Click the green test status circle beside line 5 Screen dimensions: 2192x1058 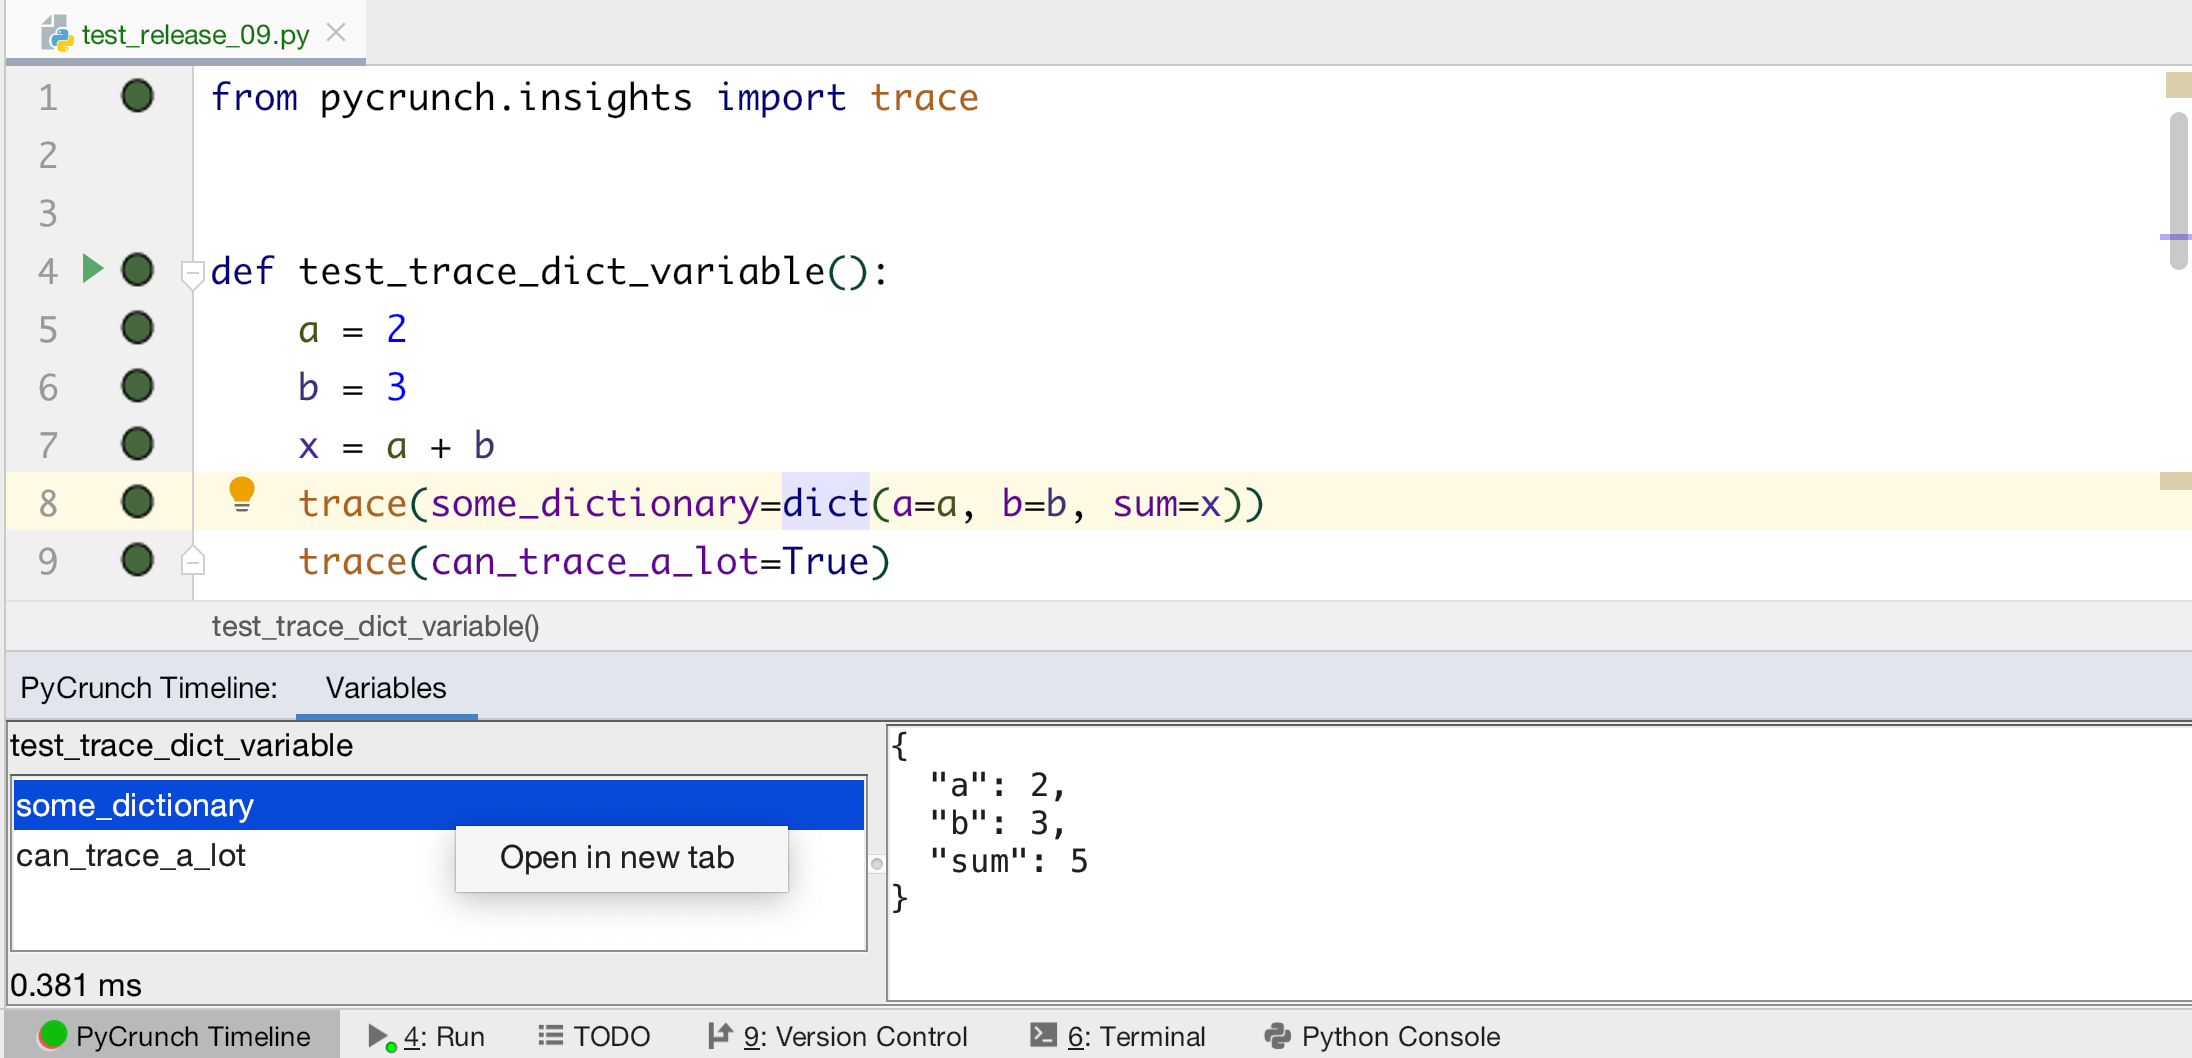point(137,327)
